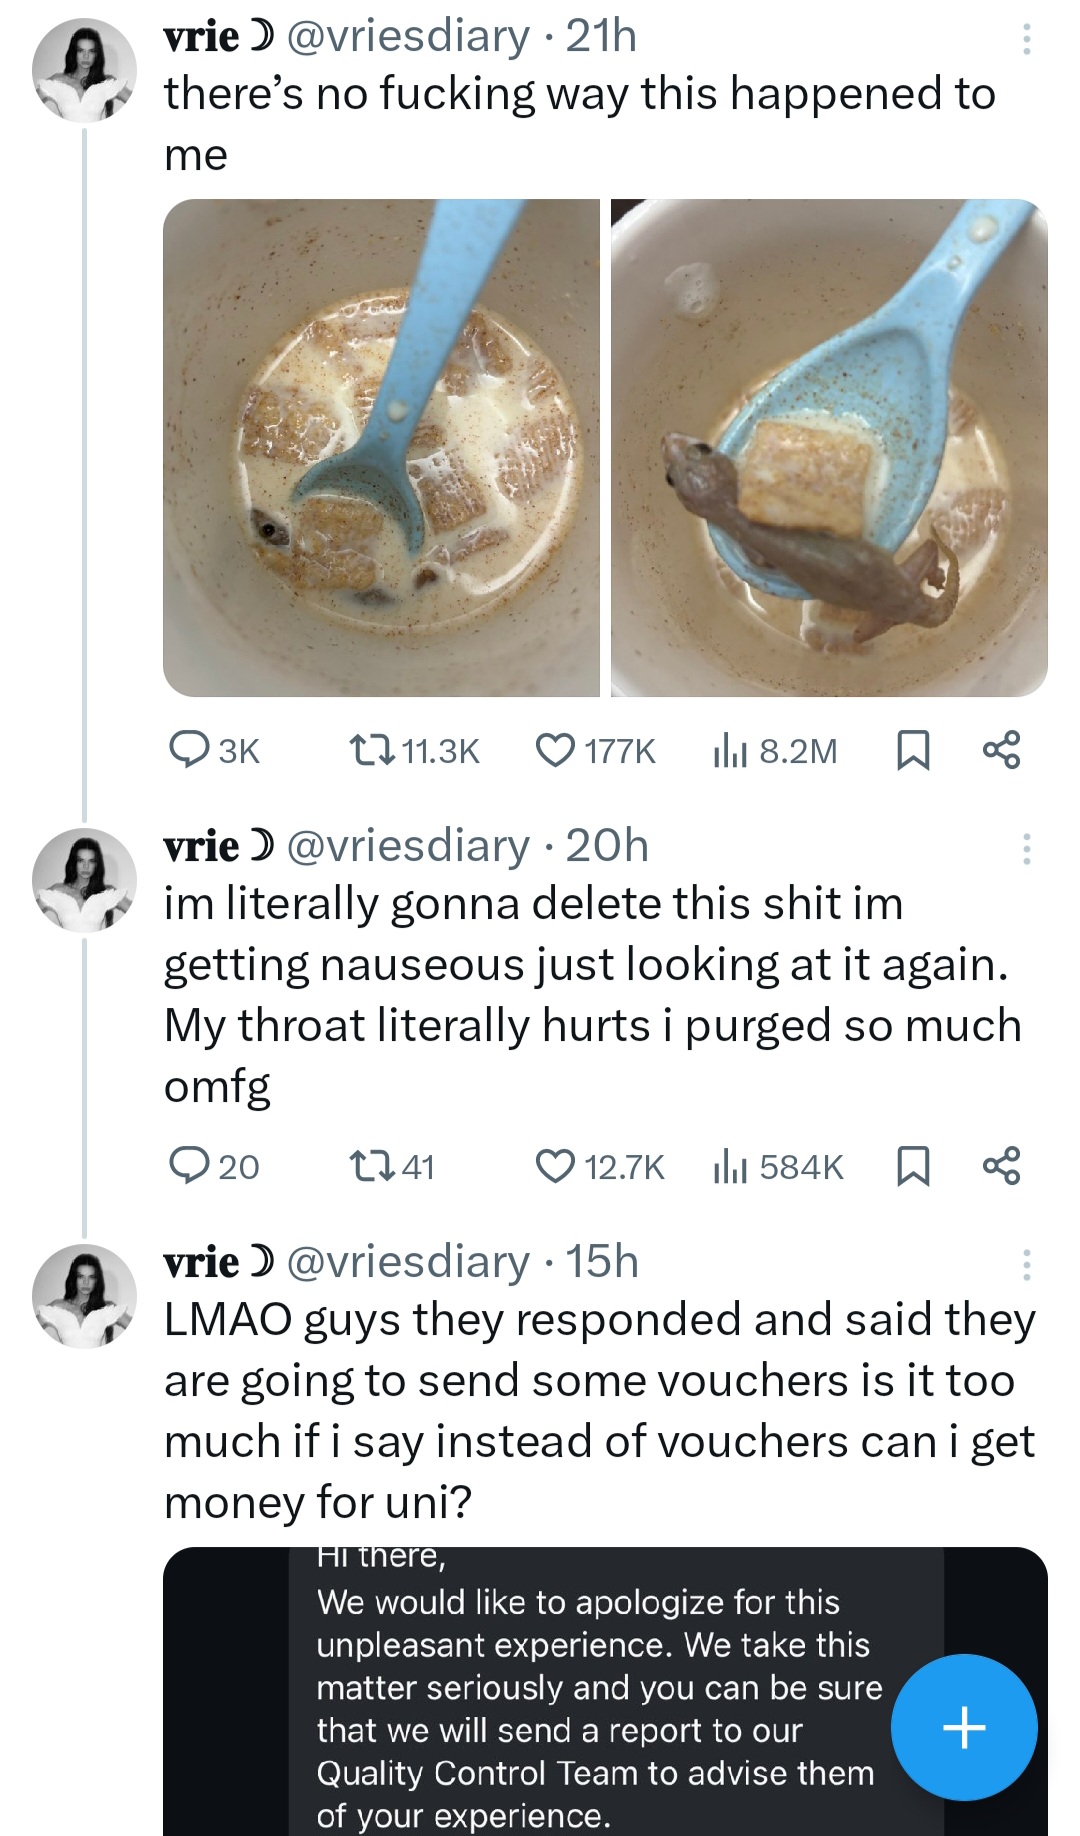Share the second tweet about feeling nauseous
Viewport: 1080px width, 1836px height.
coord(1001,1166)
